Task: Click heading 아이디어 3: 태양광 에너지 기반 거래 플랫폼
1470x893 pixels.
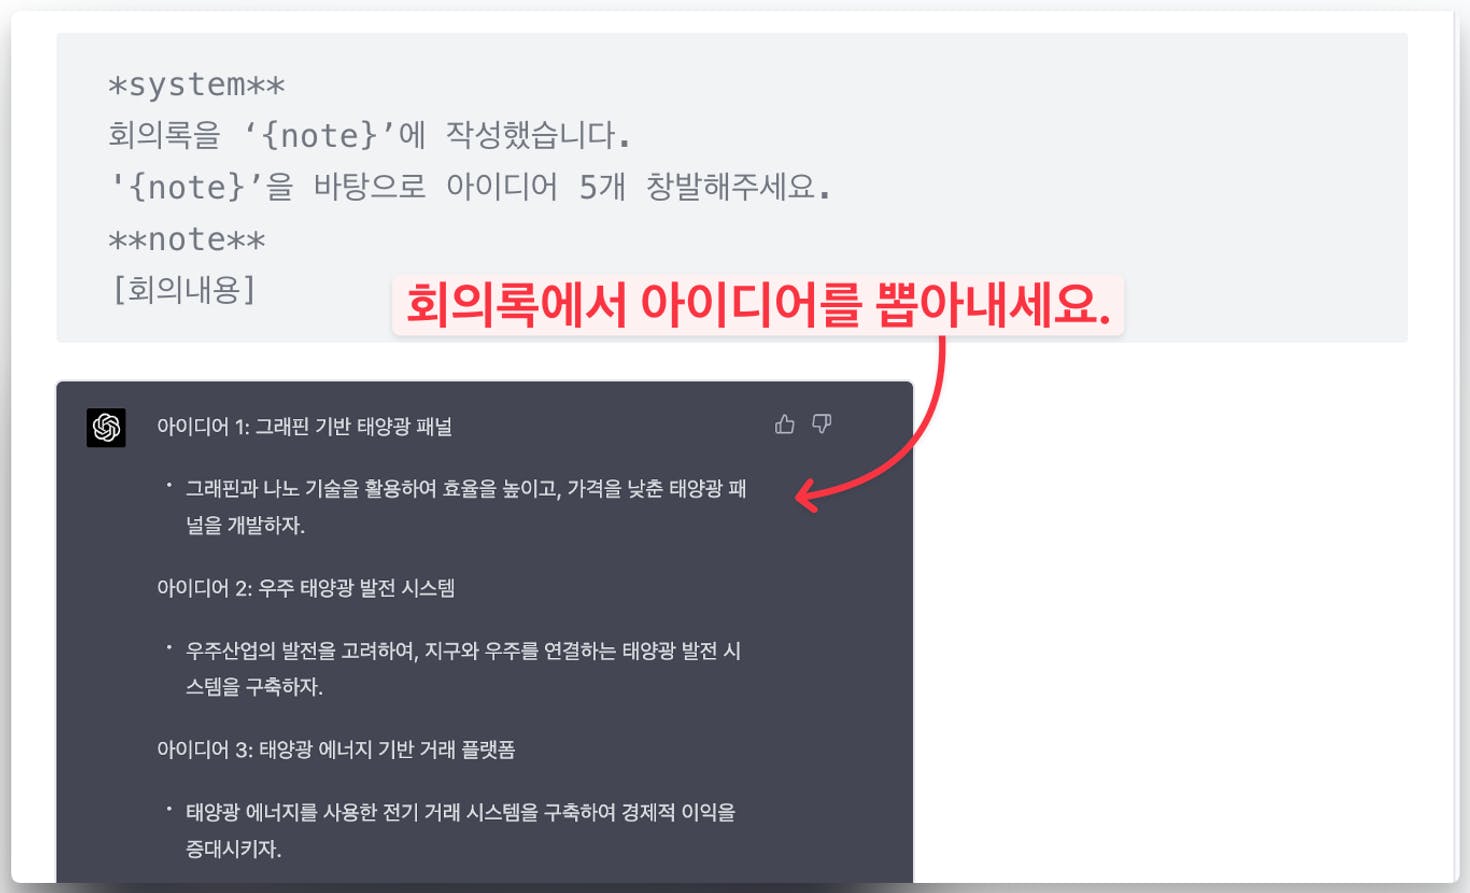Action: [336, 750]
